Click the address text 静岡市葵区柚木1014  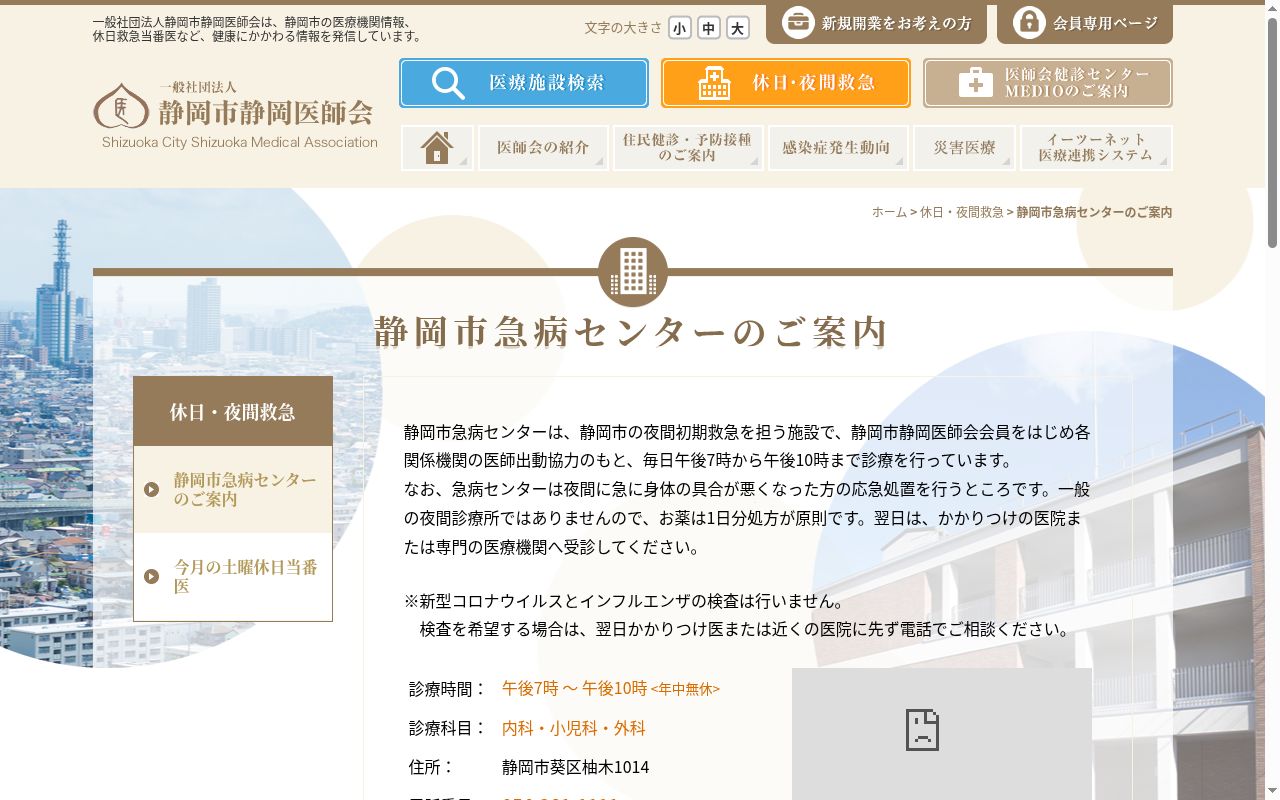point(576,767)
